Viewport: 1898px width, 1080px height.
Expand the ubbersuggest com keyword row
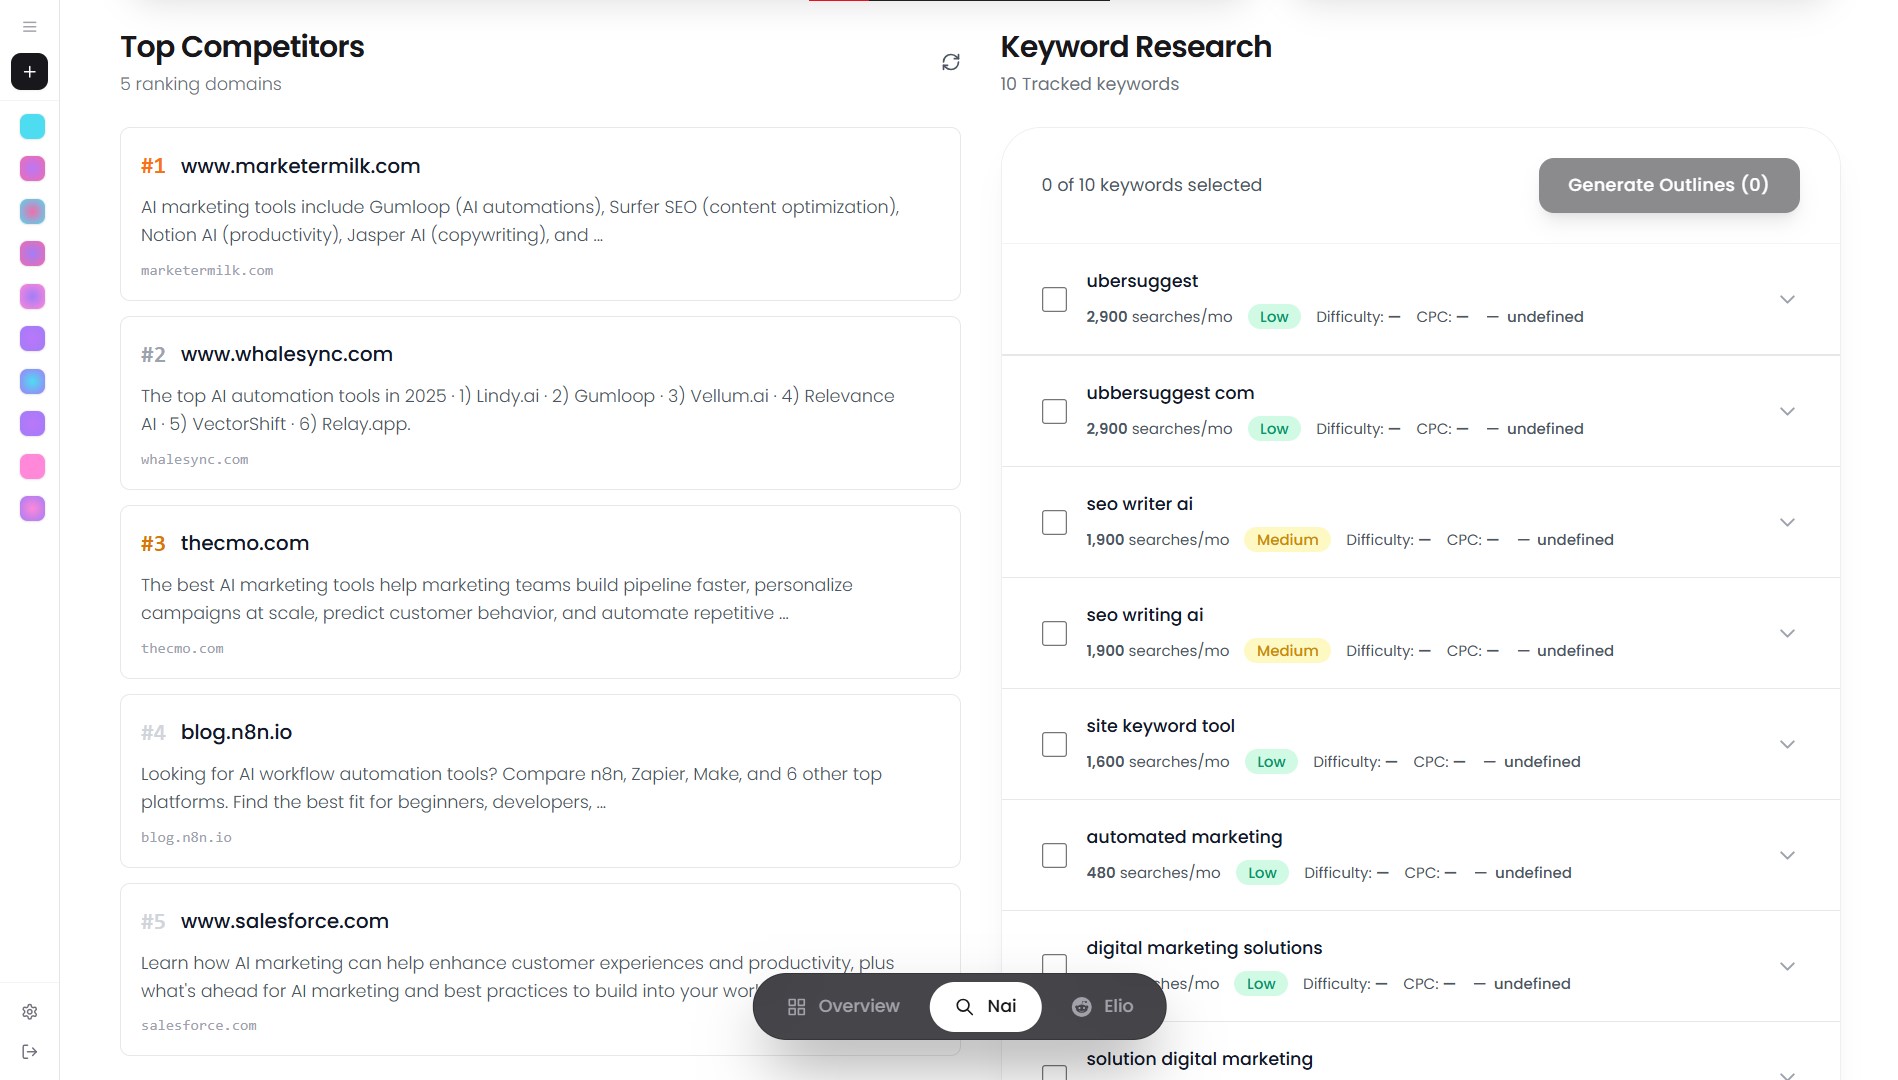click(1787, 411)
